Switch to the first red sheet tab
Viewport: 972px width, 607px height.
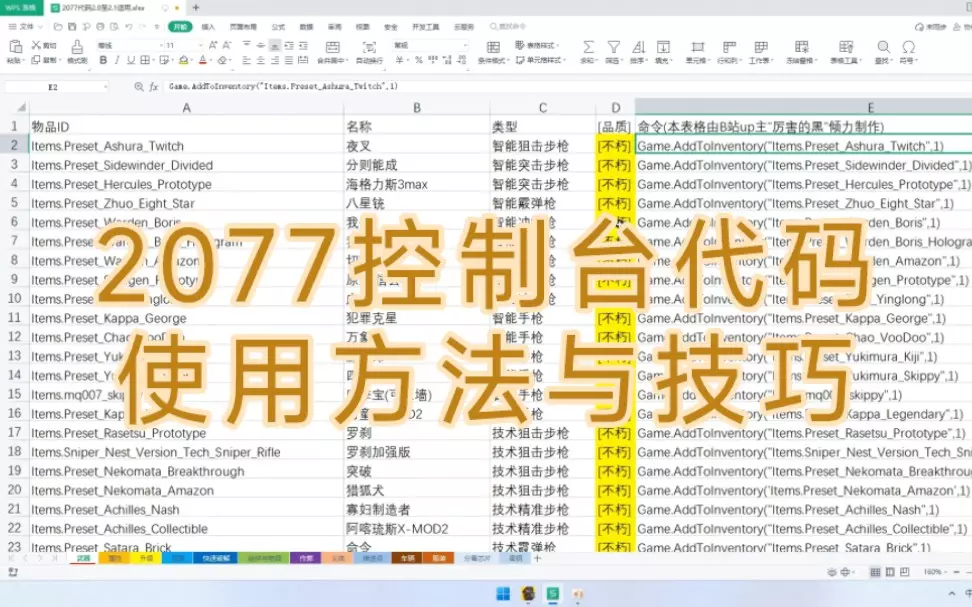[82, 558]
